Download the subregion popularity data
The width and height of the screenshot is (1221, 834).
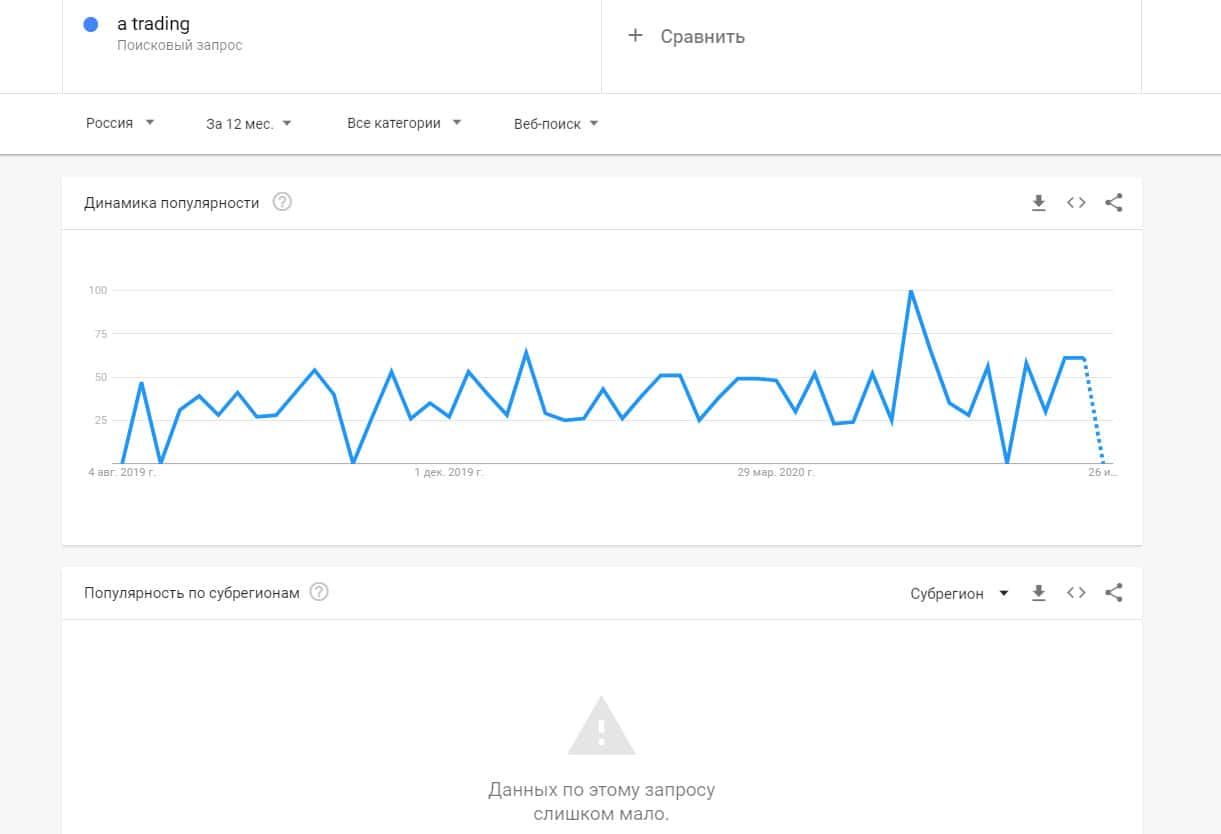point(1038,593)
